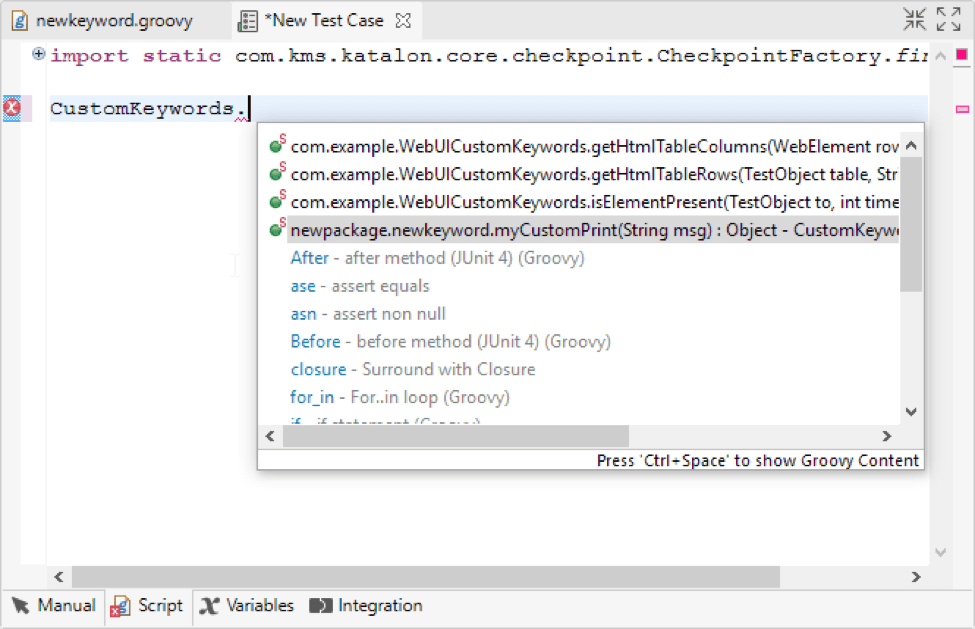Image resolution: width=975 pixels, height=629 pixels.
Task: Pick the 'closure - Surround with Closure' template
Action: pos(412,369)
